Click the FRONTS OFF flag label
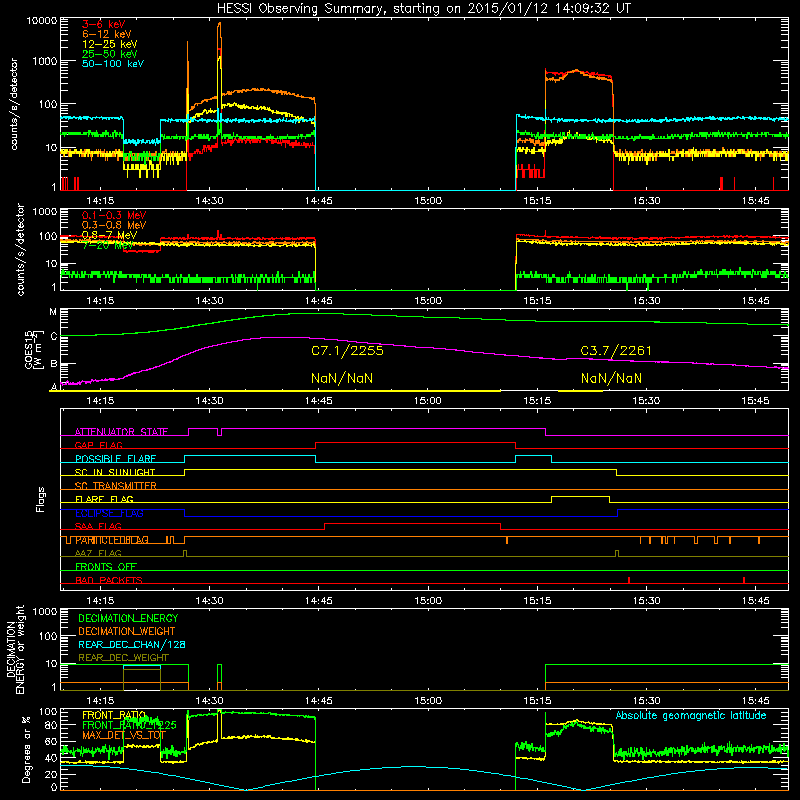This screenshot has height=800, width=800. [106, 566]
